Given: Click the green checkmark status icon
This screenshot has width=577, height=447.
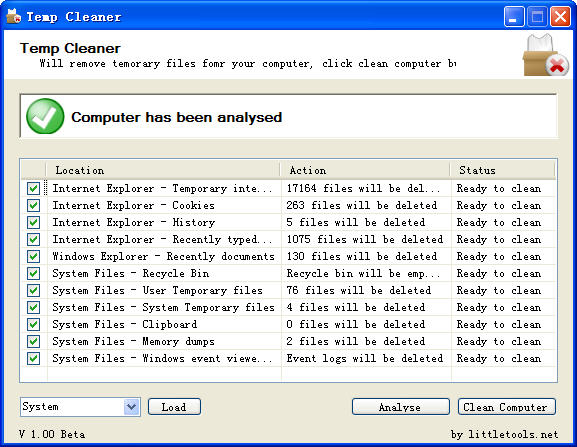Looking at the screenshot, I should click(45, 116).
